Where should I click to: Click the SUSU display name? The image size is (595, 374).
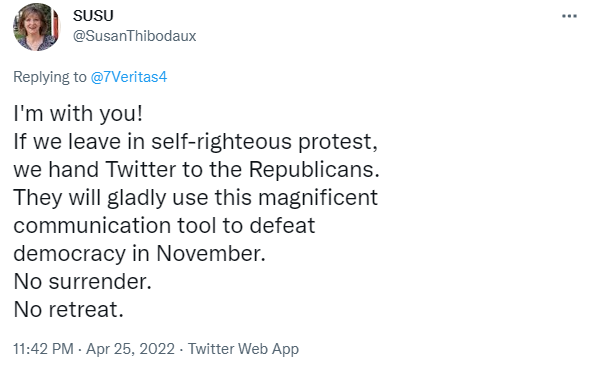click(x=93, y=16)
